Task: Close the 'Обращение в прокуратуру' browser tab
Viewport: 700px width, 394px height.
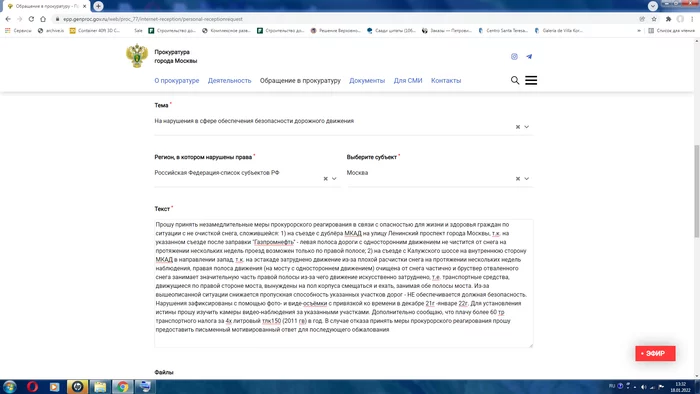Action: pyautogui.click(x=84, y=6)
